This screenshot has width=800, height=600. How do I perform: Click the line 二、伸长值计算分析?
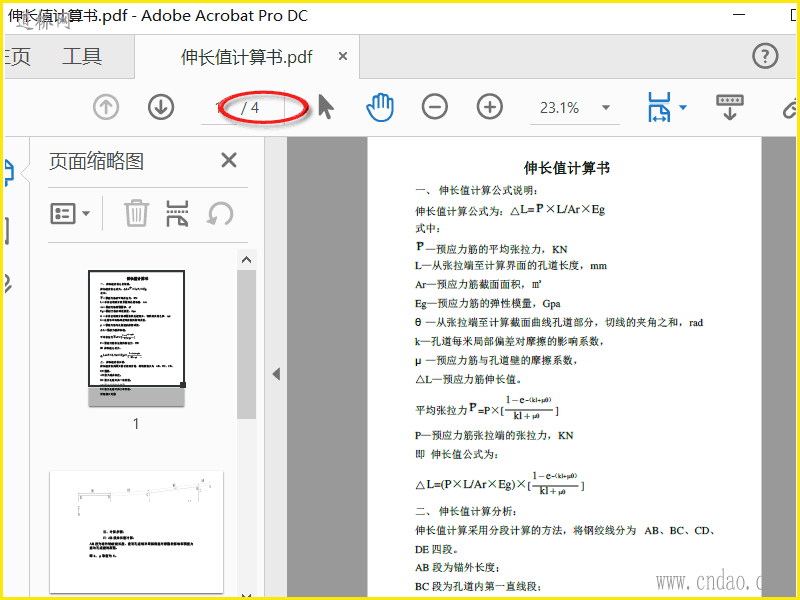coord(466,511)
